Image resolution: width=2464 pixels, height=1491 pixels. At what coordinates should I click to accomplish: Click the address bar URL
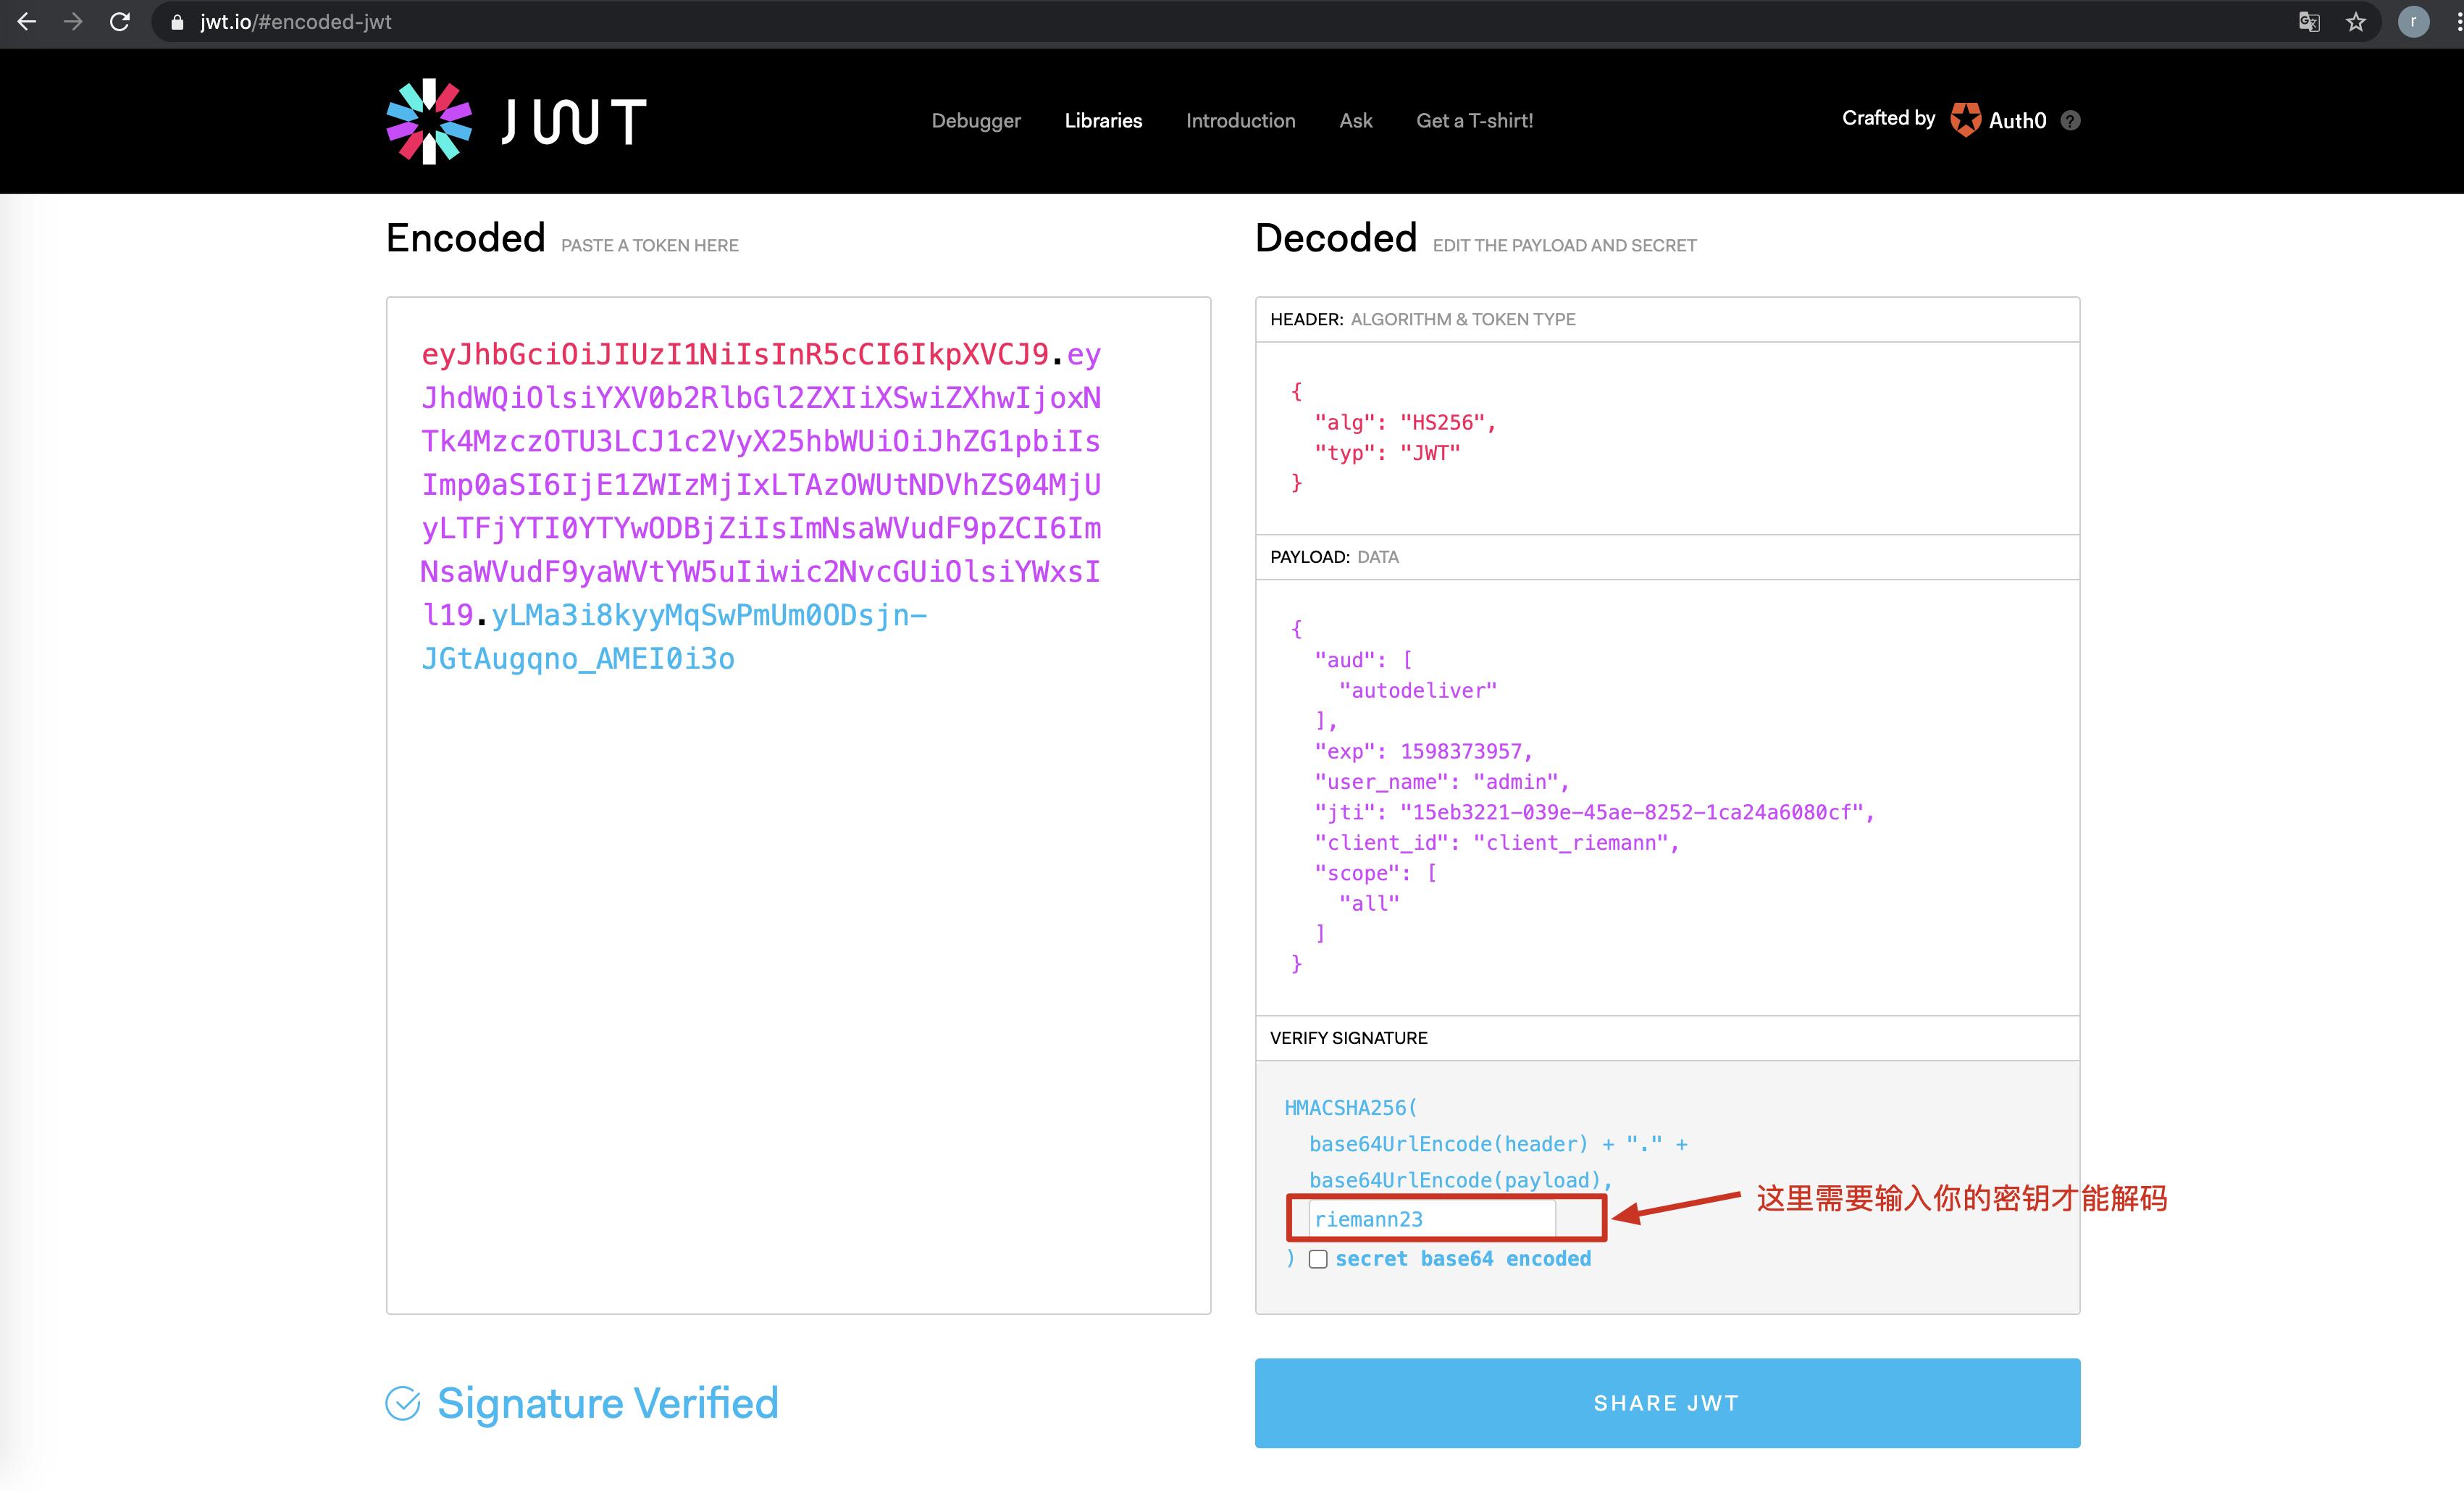pos(296,22)
